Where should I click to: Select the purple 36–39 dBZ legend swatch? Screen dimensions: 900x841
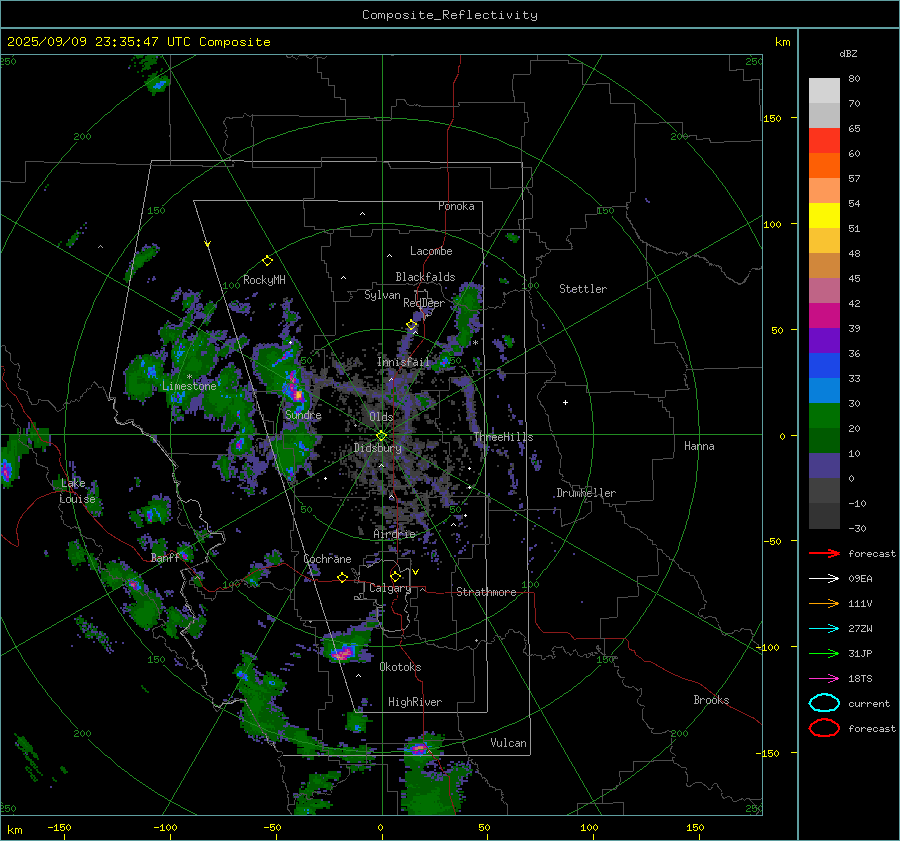pos(824,340)
